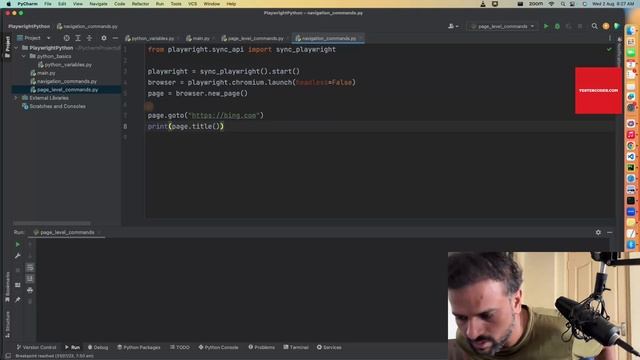
Task: Open Version Control tool window
Action: click(x=36, y=347)
